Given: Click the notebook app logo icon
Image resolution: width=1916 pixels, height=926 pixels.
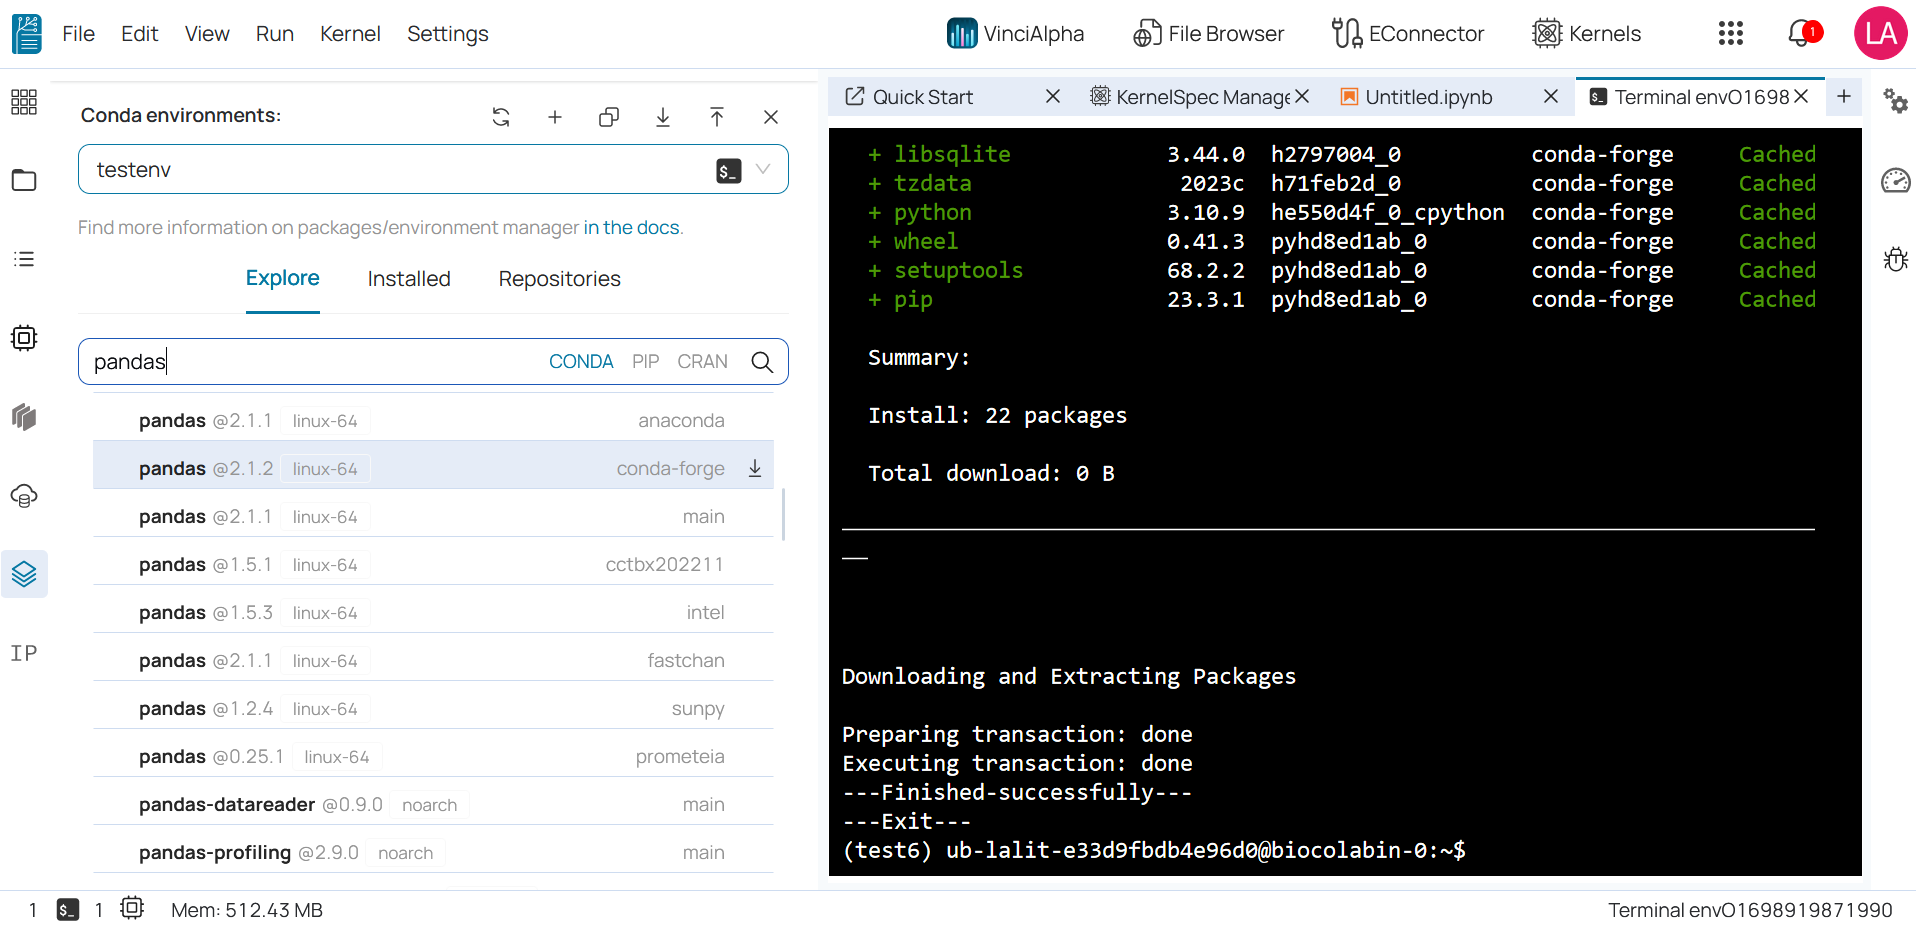Looking at the screenshot, I should pos(27,34).
